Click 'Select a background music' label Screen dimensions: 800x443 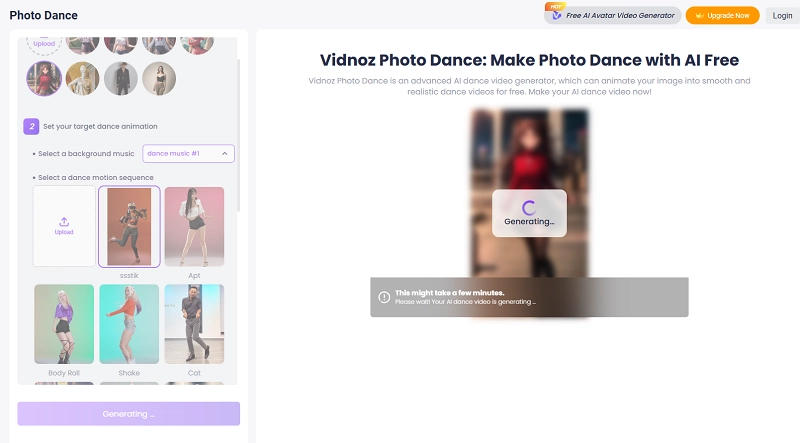[x=86, y=154]
